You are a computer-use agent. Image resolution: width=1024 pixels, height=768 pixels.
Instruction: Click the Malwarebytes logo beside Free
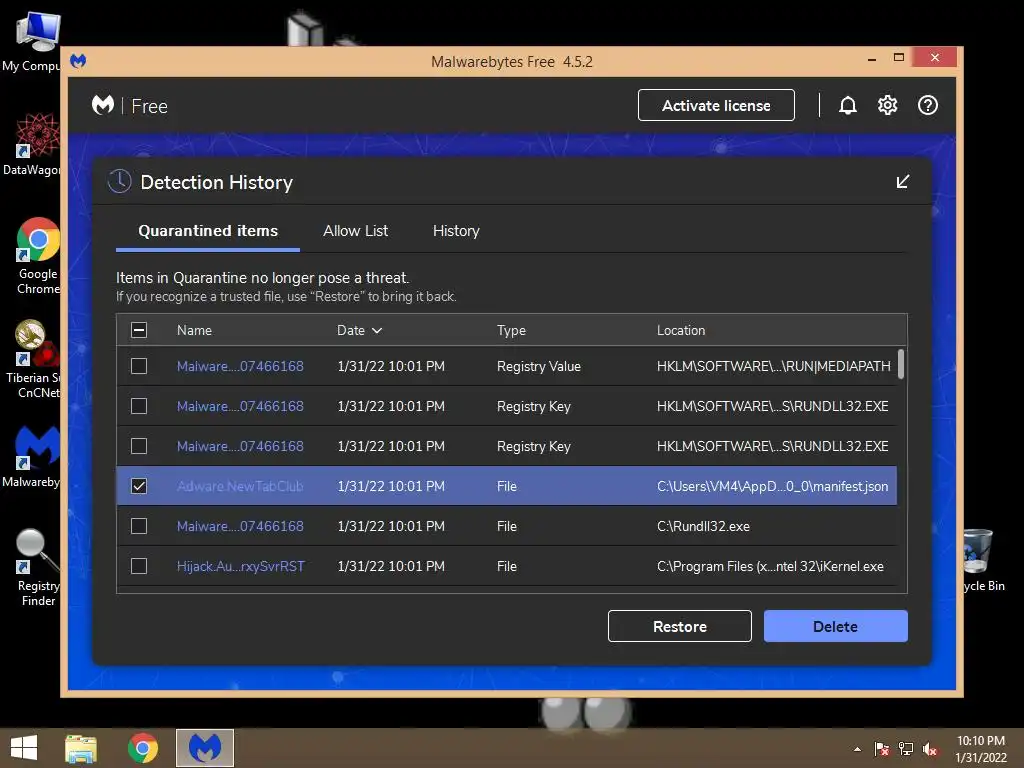click(103, 104)
